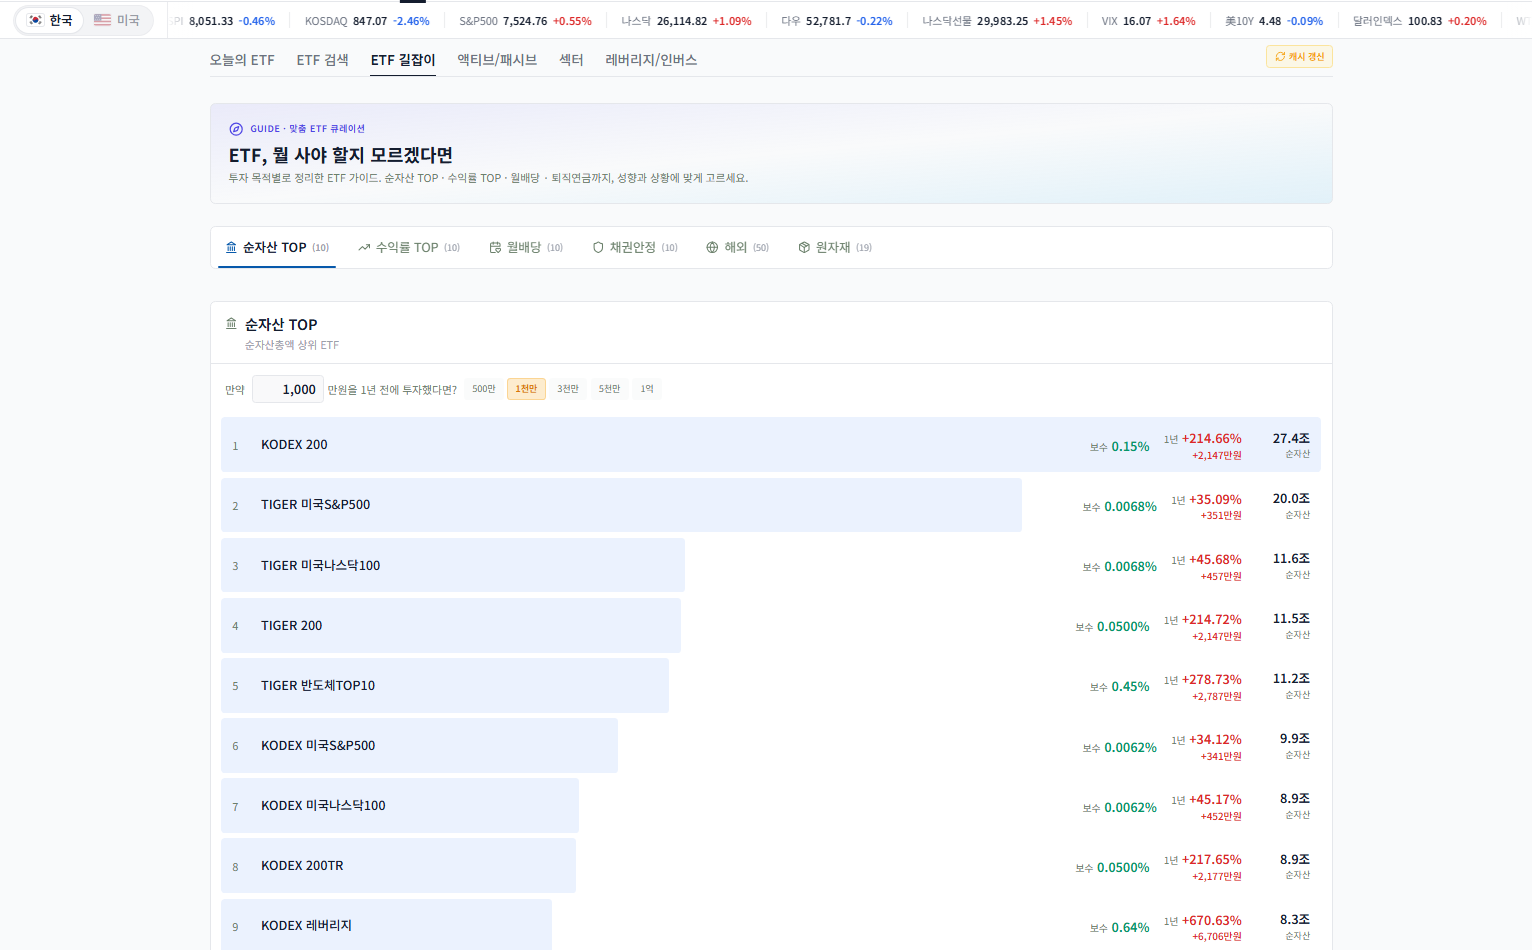The height and width of the screenshot is (950, 1532).
Task: Click the trend arrow icon on the 수익률 TOP tab
Action: coord(364,247)
